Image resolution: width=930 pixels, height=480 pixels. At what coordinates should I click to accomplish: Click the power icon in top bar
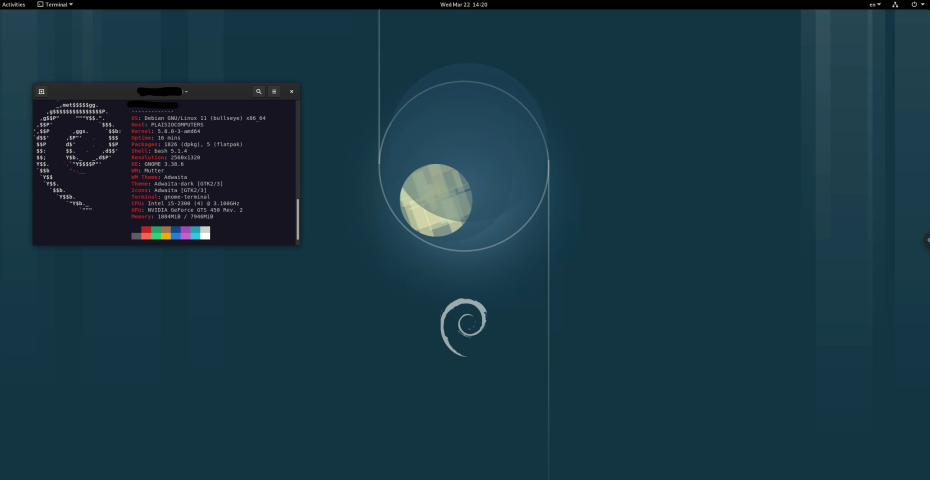click(x=913, y=5)
